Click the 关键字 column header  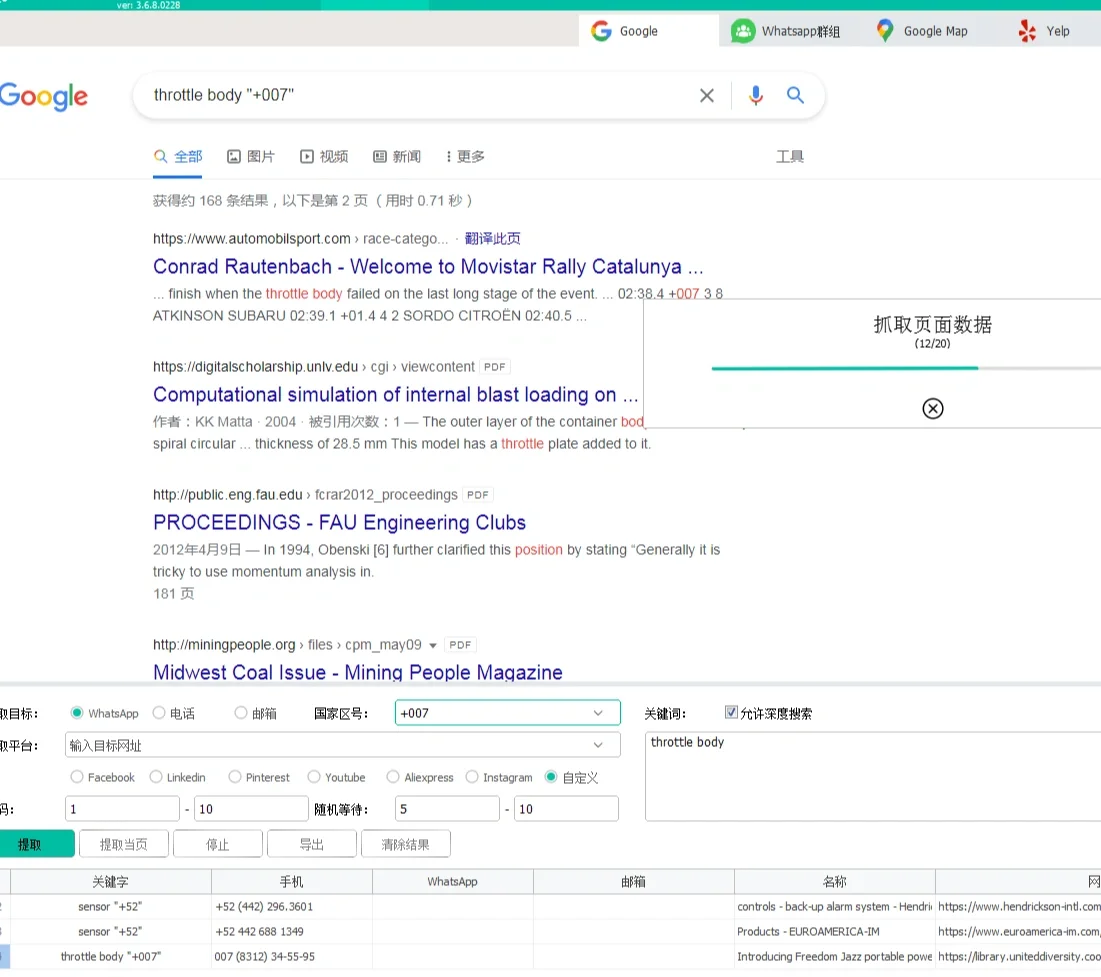click(110, 881)
